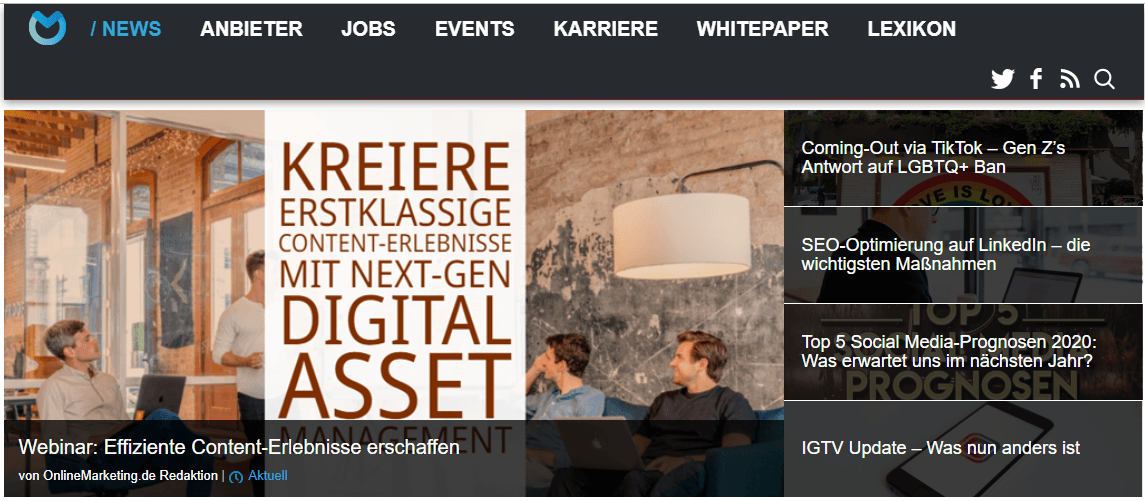Screen dimensions: 1145x501
Task: Click the Aktuell link
Action: (268, 476)
